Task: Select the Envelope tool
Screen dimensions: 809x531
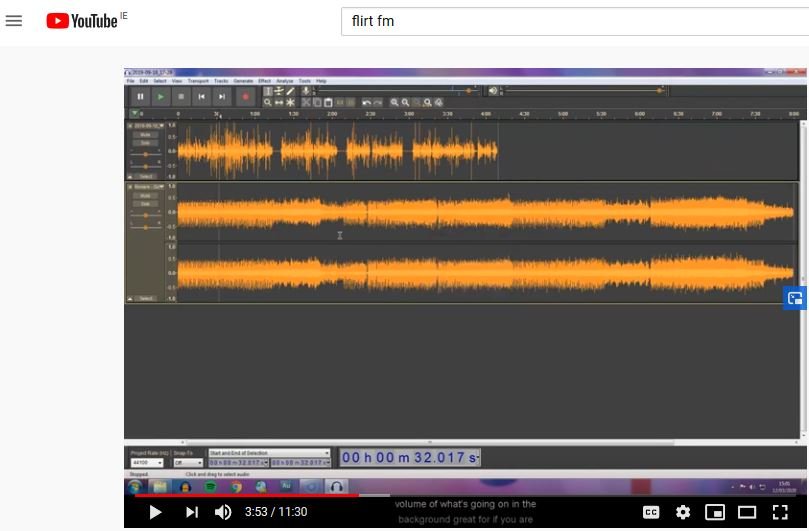Action: tap(279, 91)
